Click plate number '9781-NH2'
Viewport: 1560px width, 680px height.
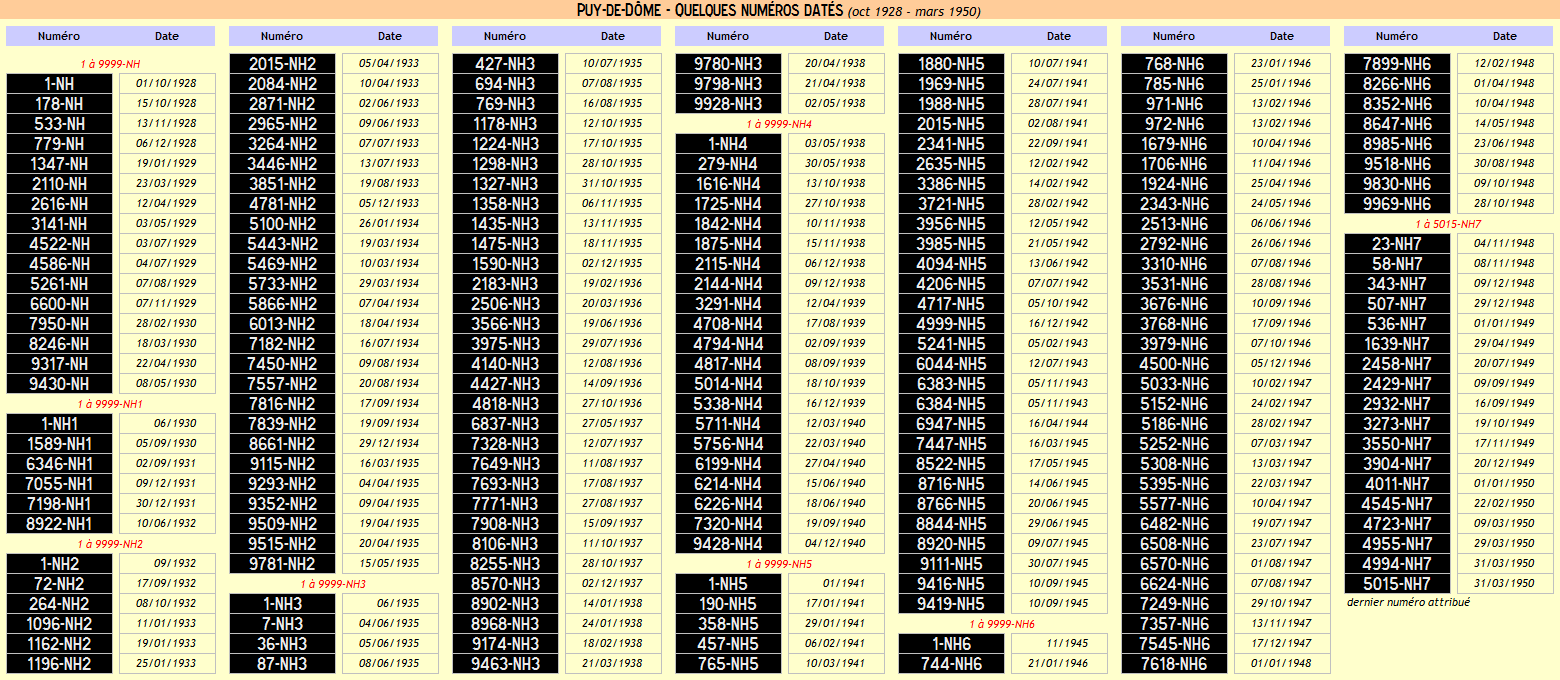282,564
